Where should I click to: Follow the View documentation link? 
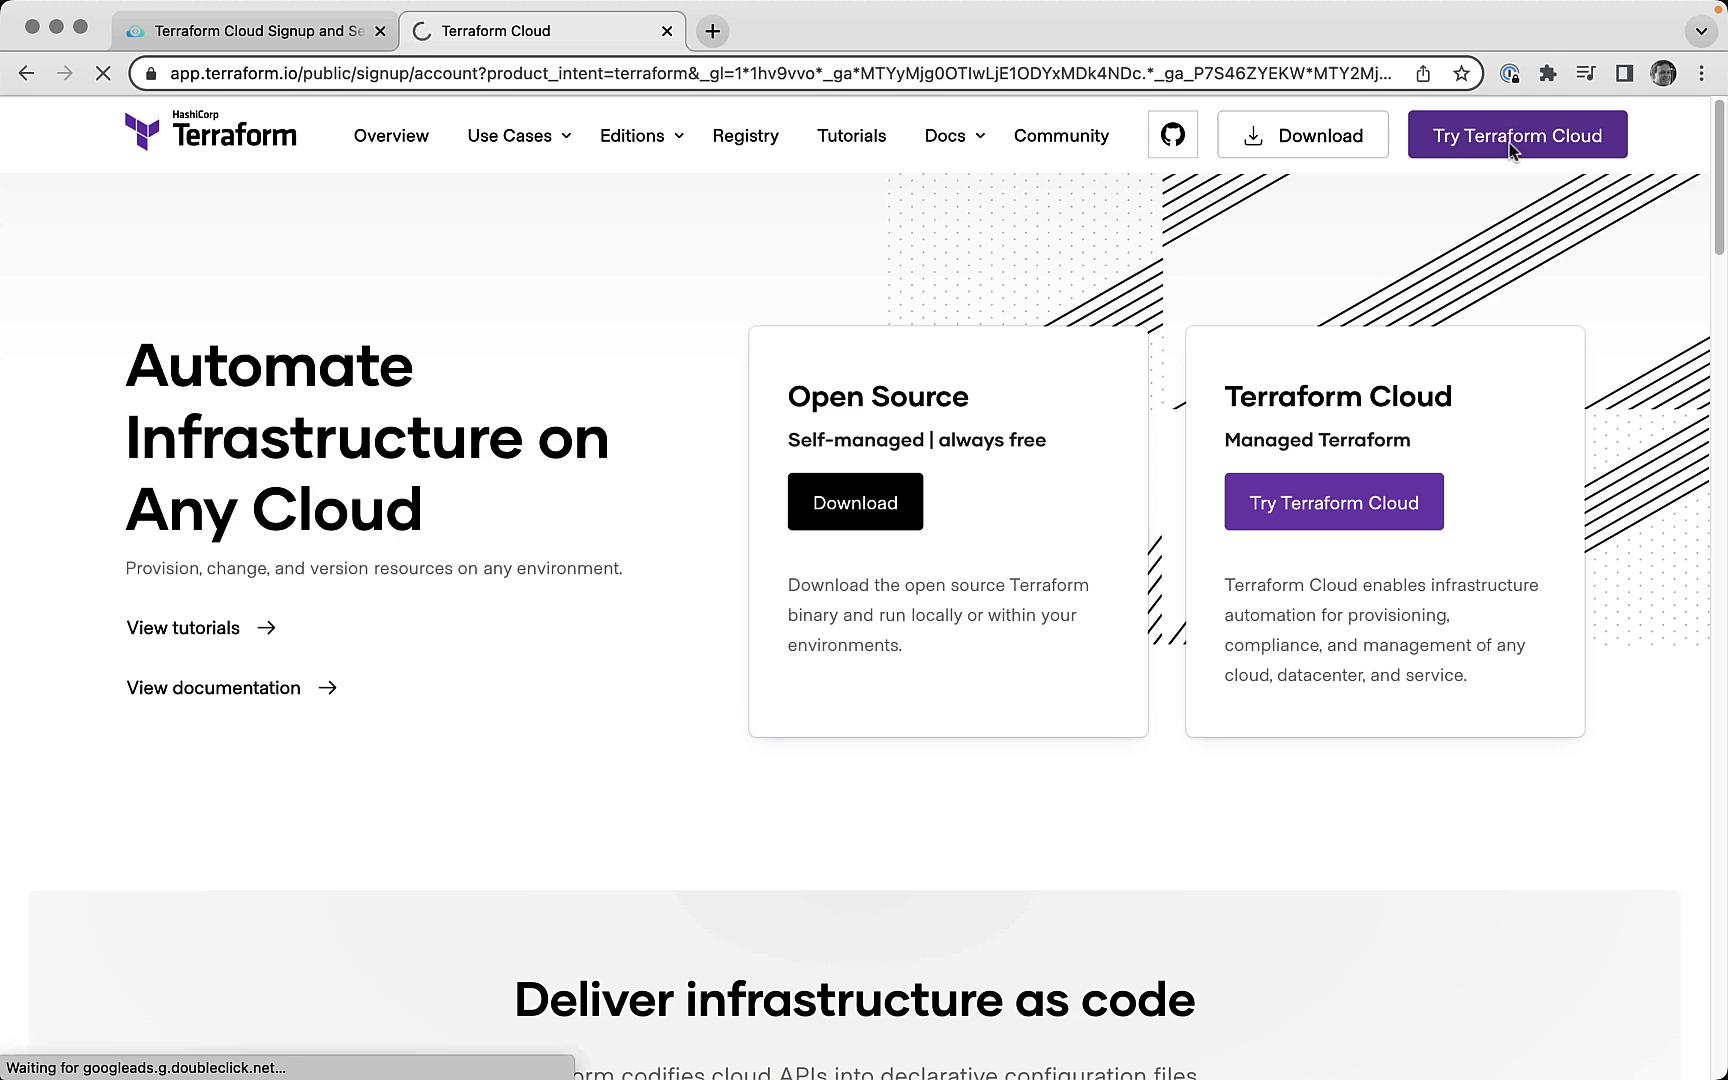[232, 688]
